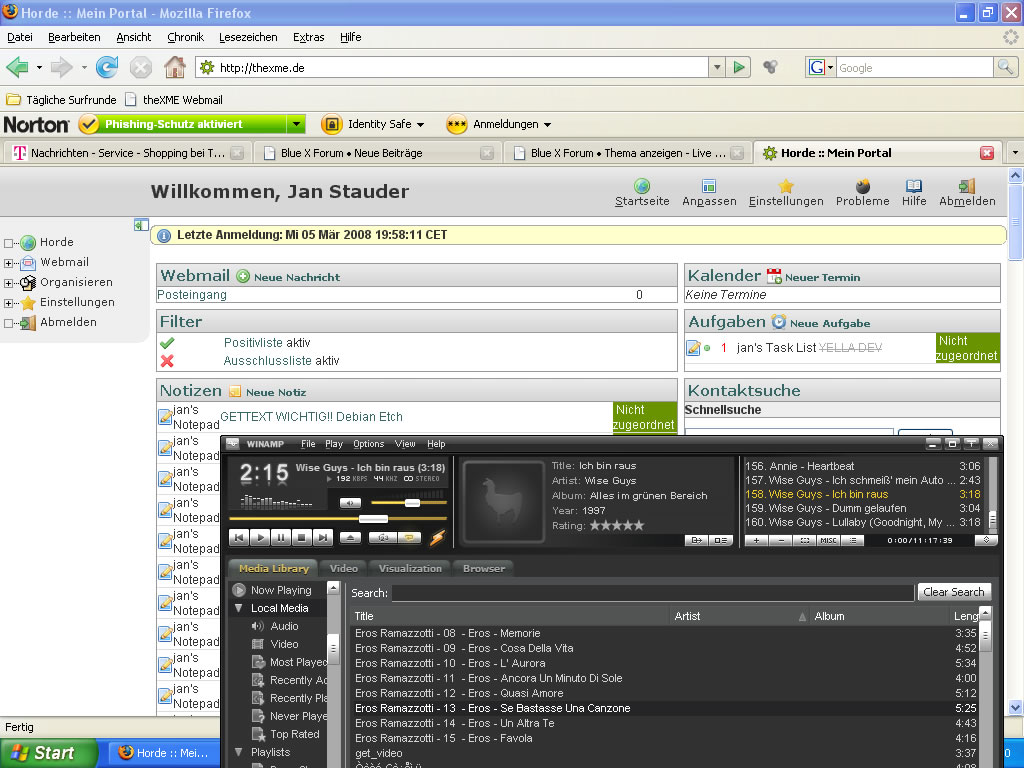Open Winamp's Options menu
The height and width of the screenshot is (768, 1024).
pyautogui.click(x=368, y=444)
